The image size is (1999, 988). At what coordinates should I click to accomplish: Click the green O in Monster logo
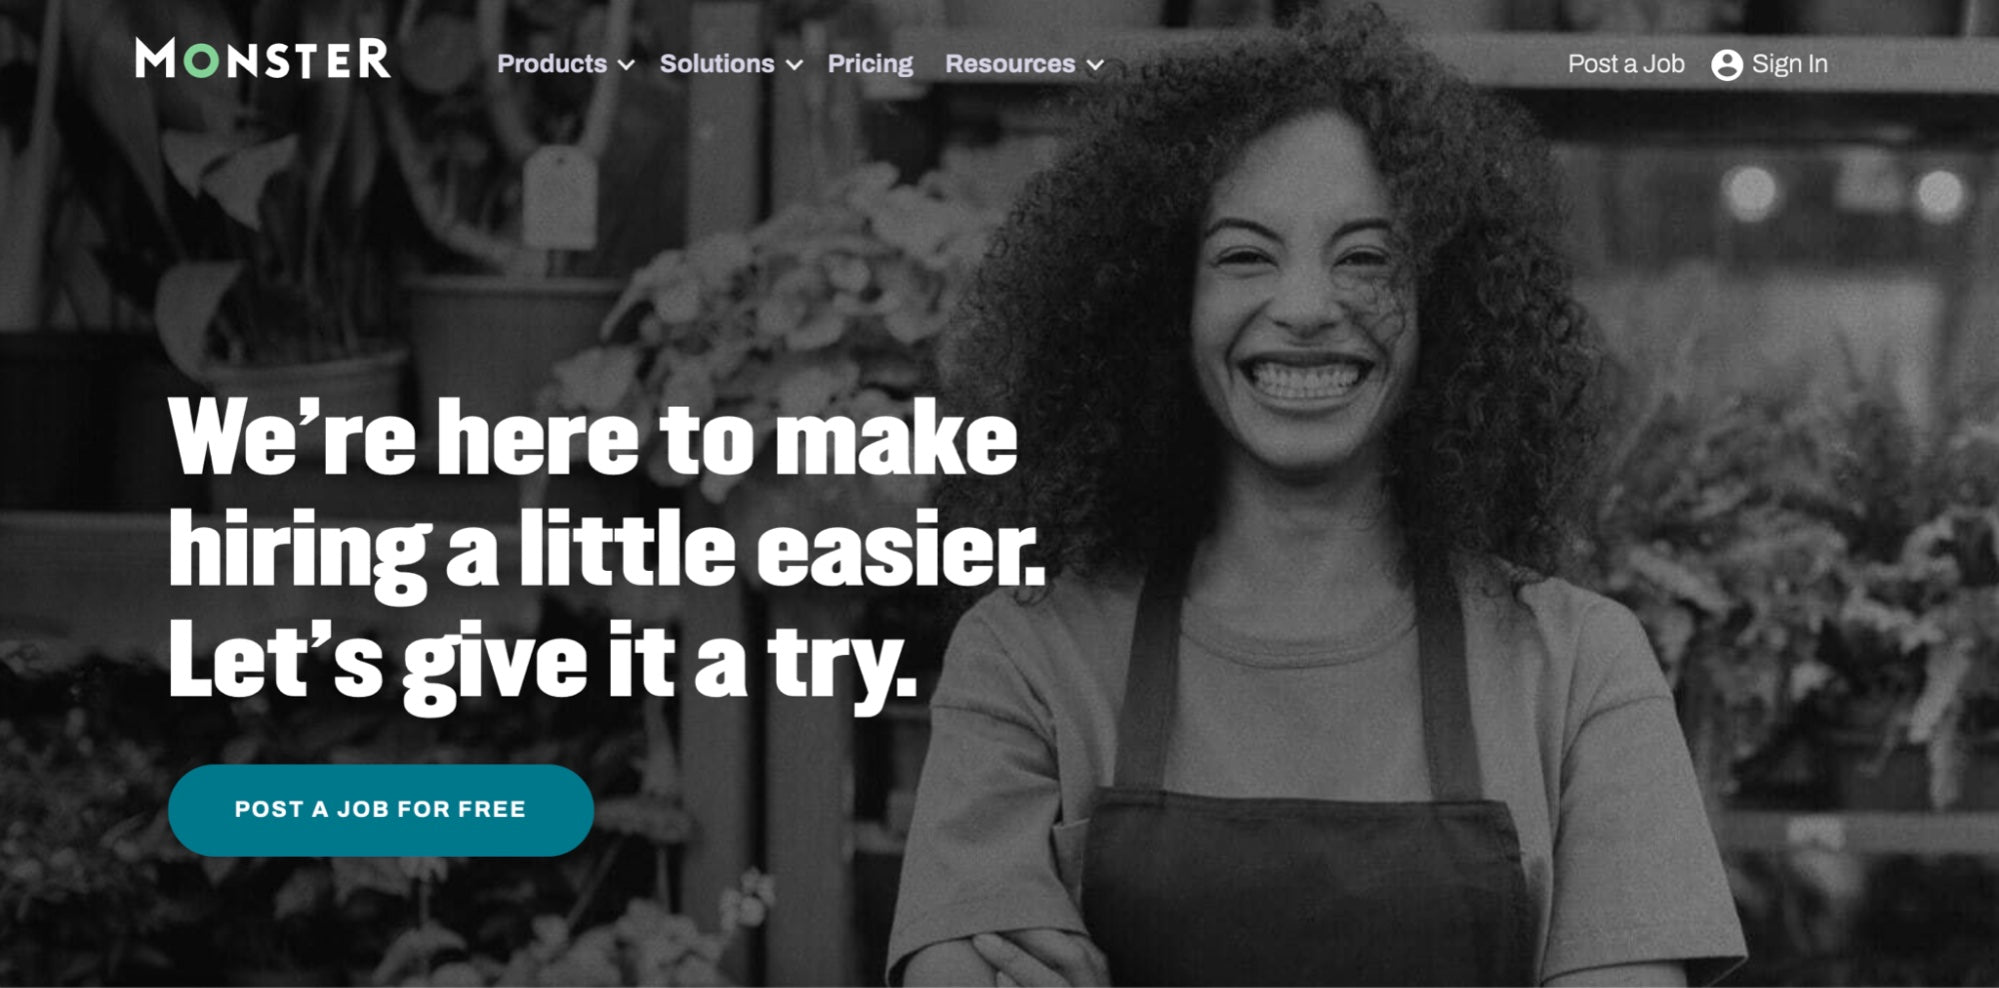coord(201,61)
